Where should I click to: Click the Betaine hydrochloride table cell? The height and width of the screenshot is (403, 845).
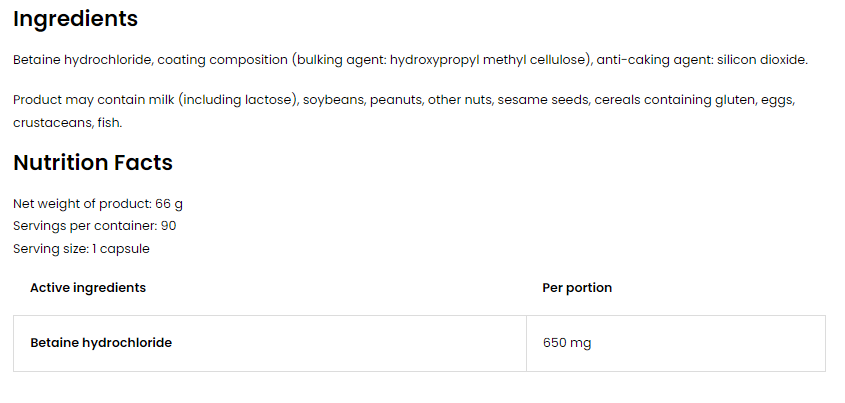pyautogui.click(x=269, y=343)
